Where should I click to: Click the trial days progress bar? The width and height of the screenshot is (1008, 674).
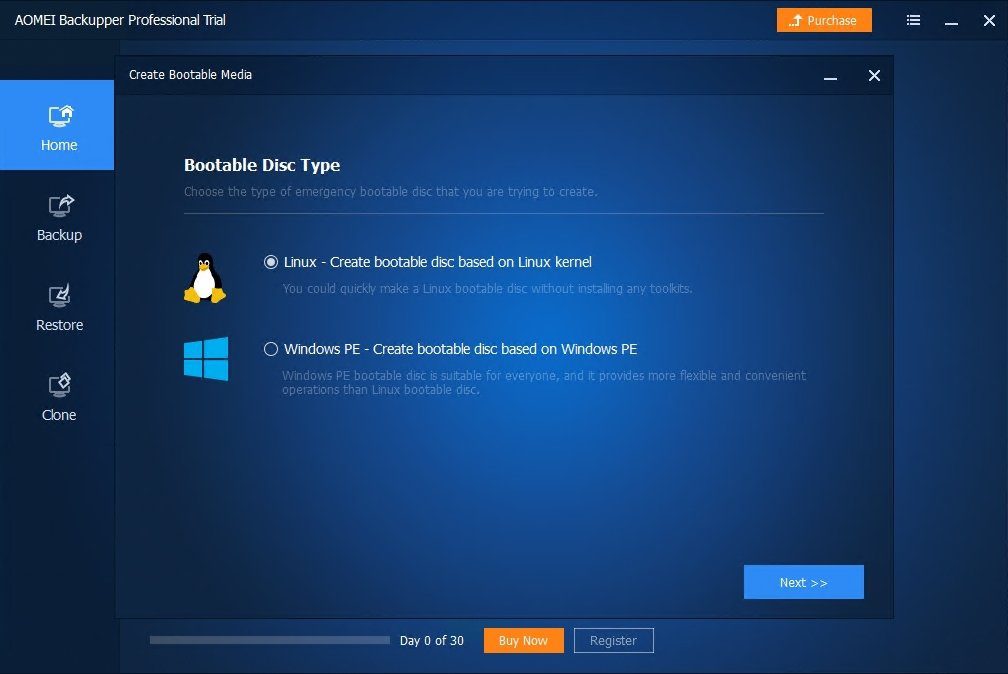[x=270, y=640]
